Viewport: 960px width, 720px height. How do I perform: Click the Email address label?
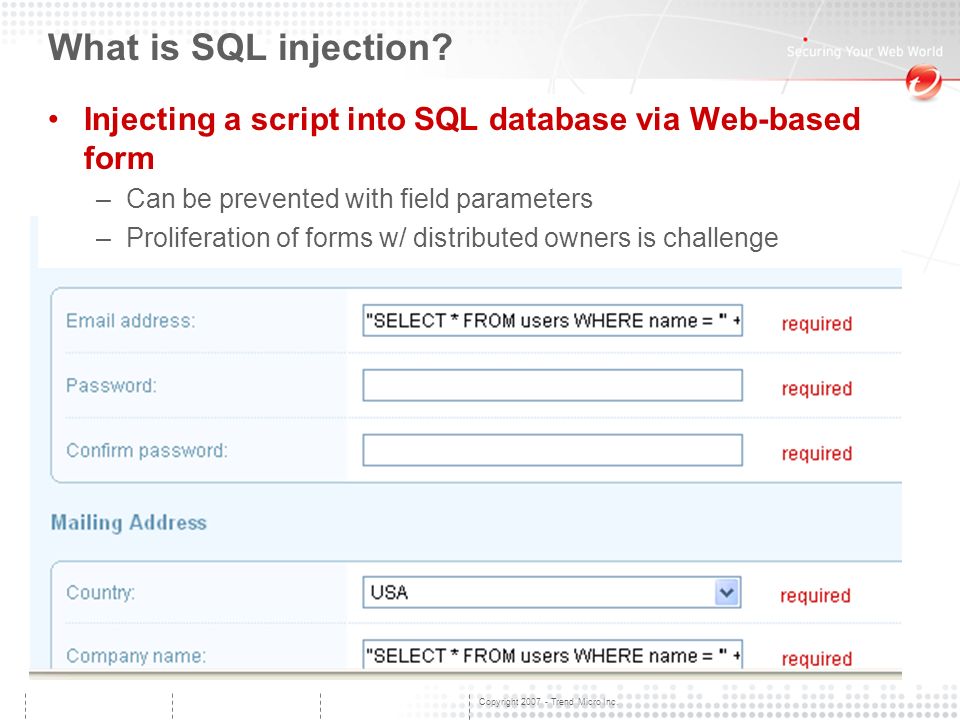pyautogui.click(x=130, y=321)
